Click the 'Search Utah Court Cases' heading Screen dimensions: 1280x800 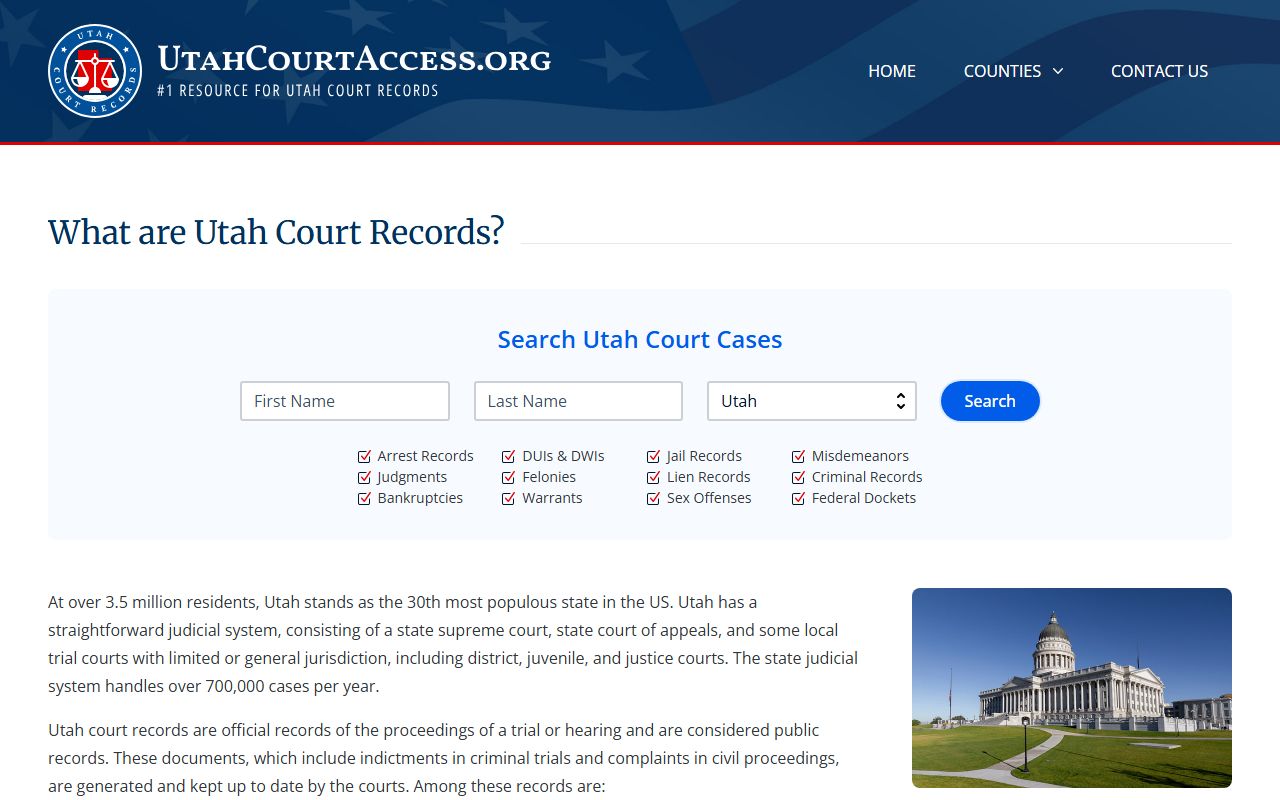point(640,339)
